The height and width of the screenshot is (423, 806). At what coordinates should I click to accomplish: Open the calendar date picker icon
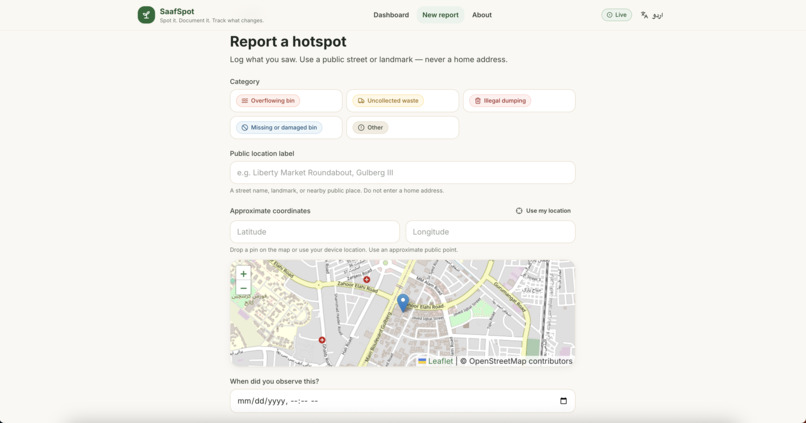563,401
